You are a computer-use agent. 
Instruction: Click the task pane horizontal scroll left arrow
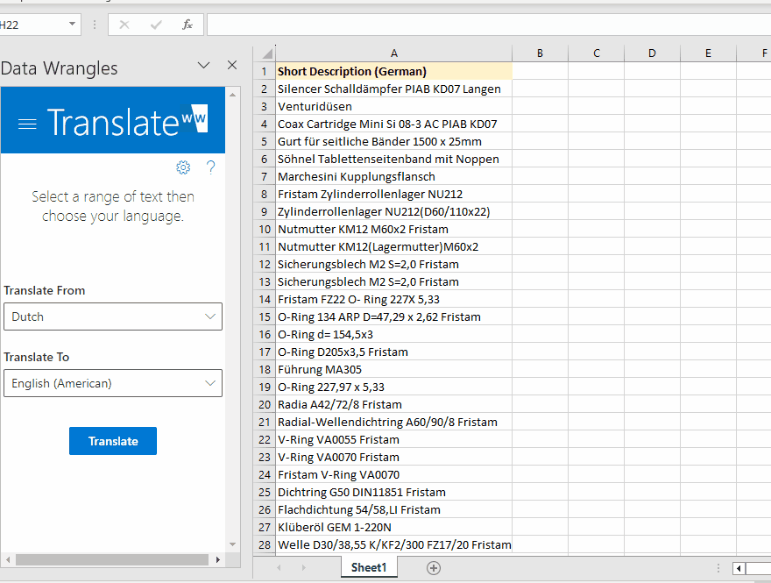point(8,560)
